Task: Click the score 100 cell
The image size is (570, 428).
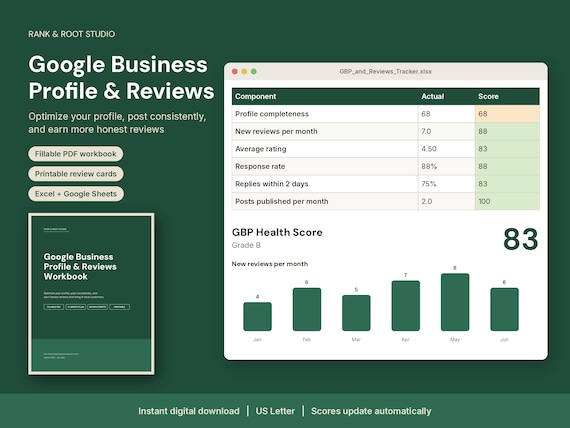Action: tap(507, 201)
